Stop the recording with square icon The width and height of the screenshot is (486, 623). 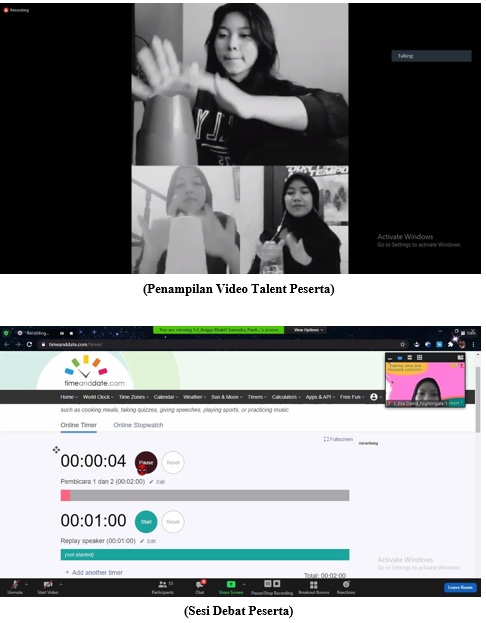[x=277, y=583]
